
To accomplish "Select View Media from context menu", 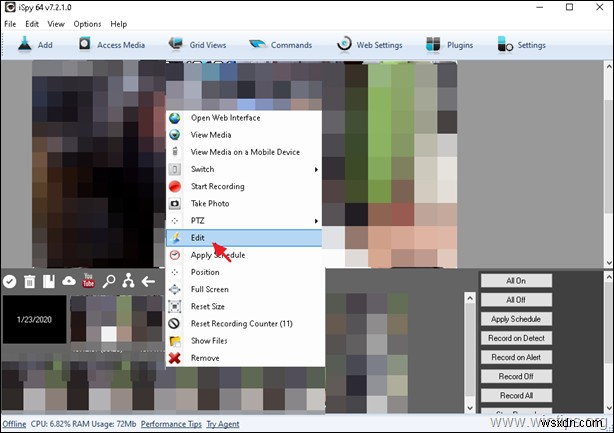I will pyautogui.click(x=244, y=135).
